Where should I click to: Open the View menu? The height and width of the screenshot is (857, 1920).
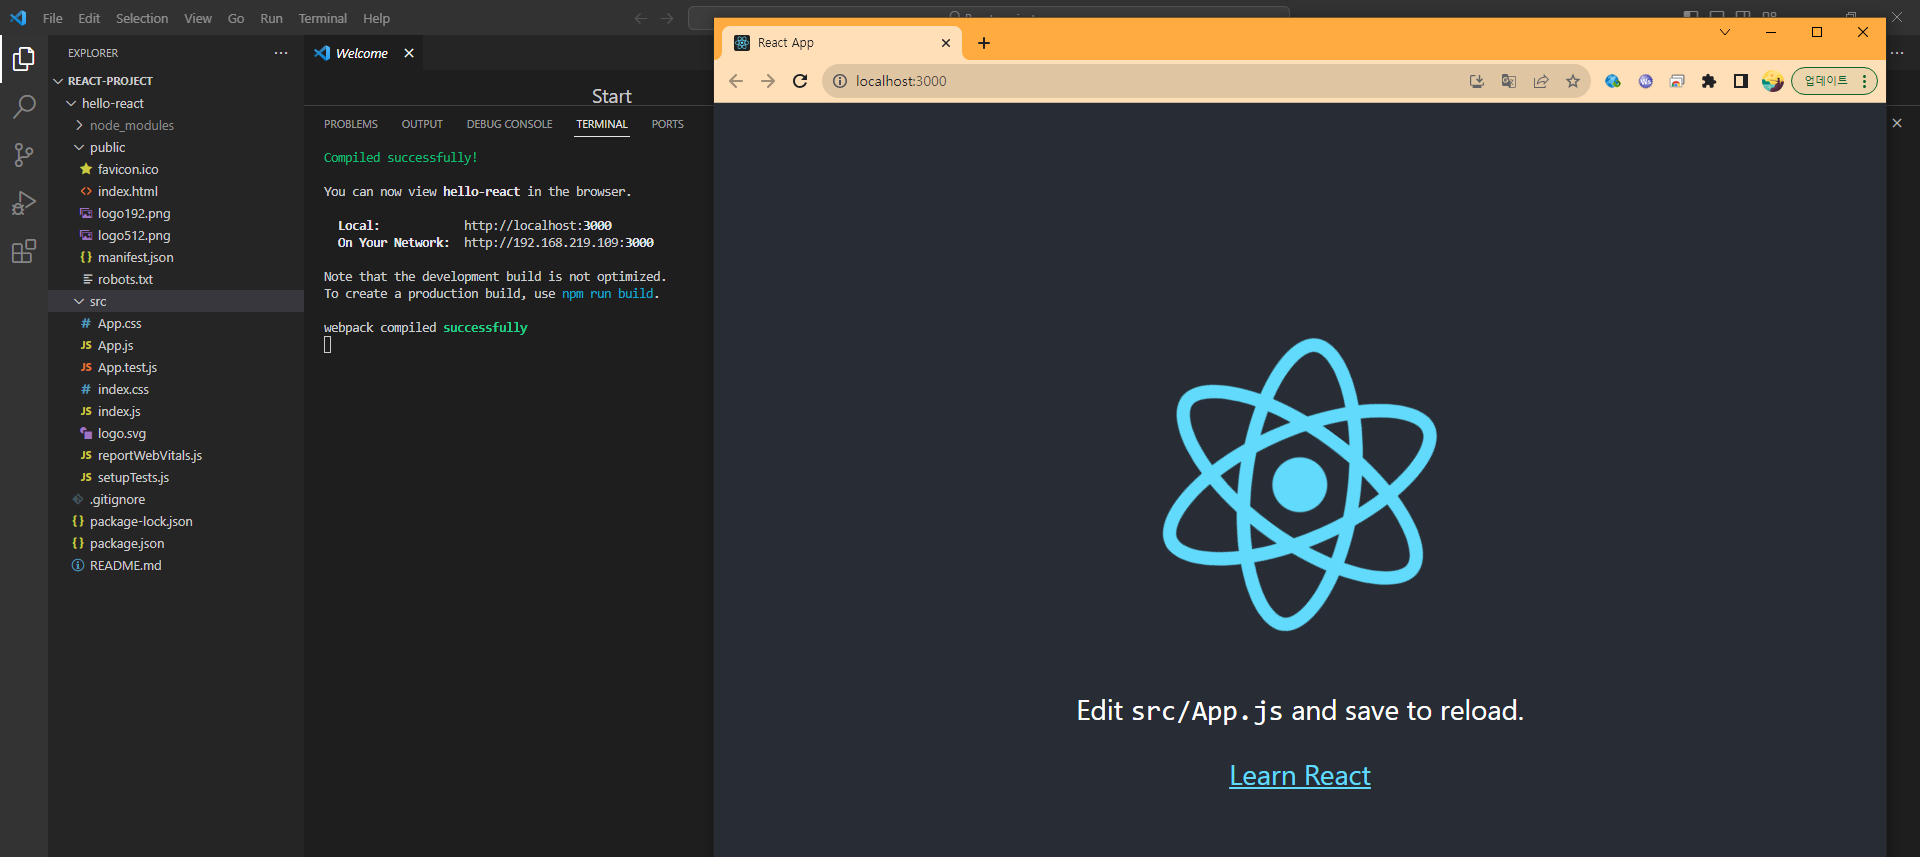coord(198,18)
